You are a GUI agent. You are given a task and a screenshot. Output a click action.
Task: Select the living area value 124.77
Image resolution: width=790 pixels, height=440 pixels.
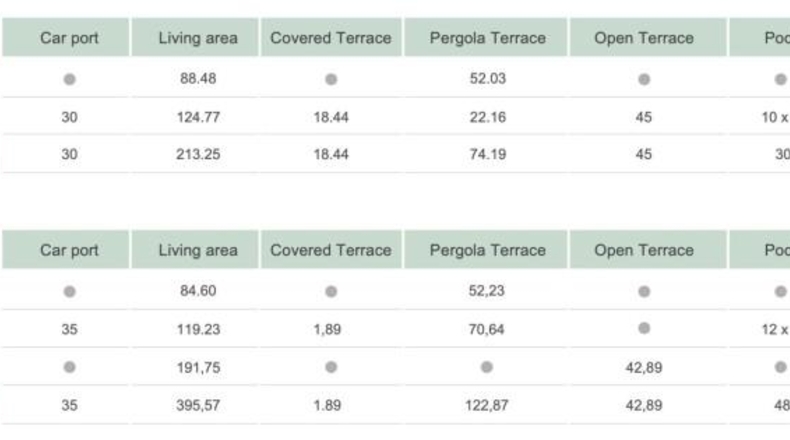198,117
